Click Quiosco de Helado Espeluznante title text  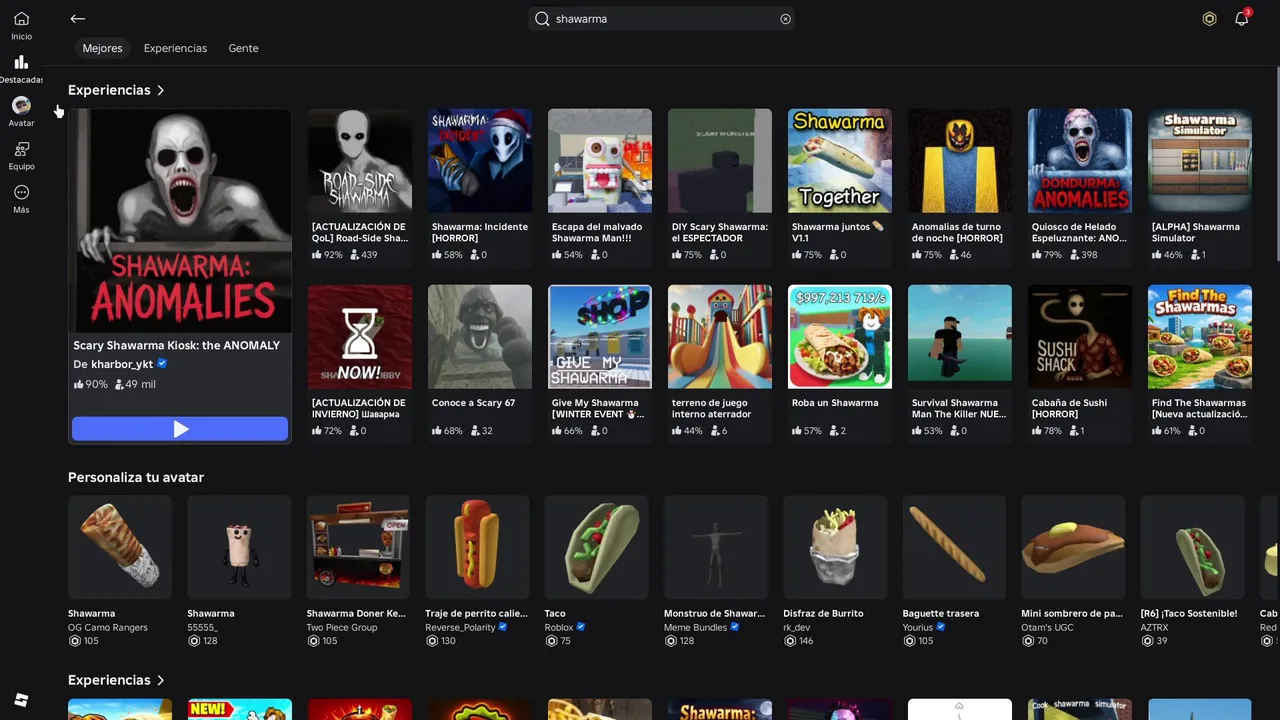tap(1078, 232)
